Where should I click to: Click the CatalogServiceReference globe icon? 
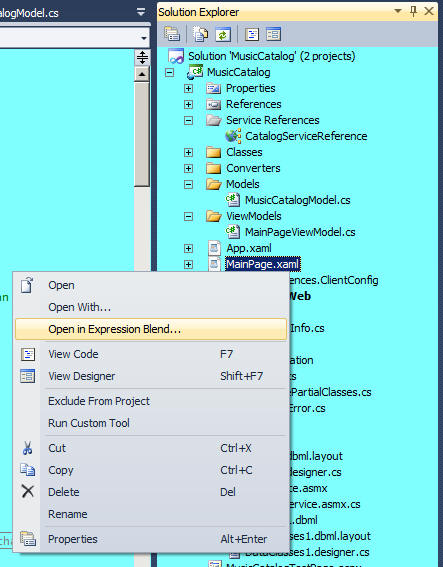[x=233, y=136]
